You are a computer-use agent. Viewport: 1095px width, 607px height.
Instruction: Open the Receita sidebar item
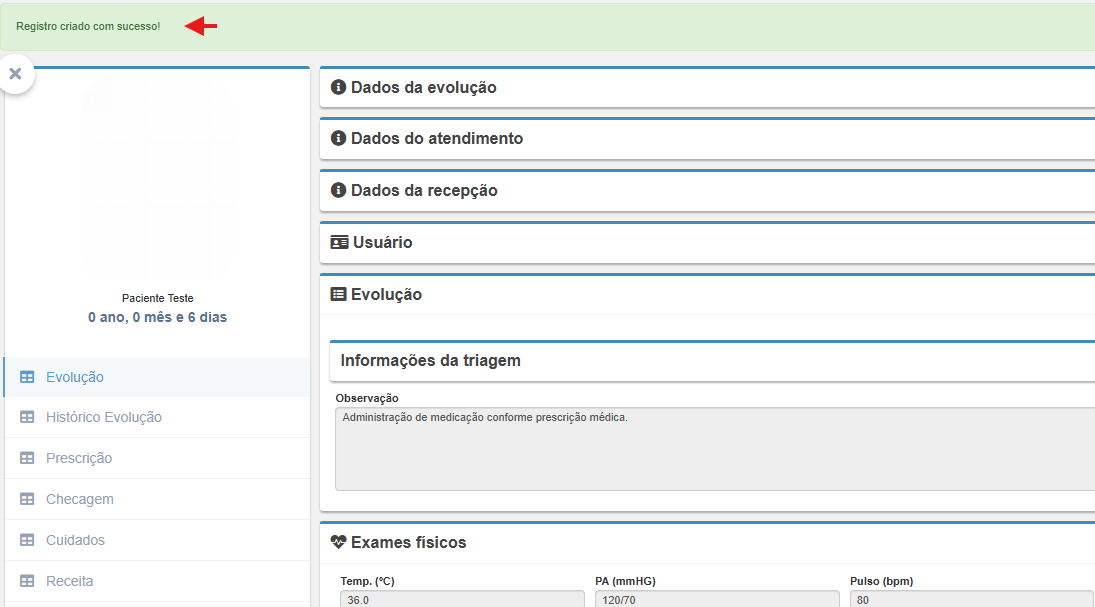pos(70,581)
